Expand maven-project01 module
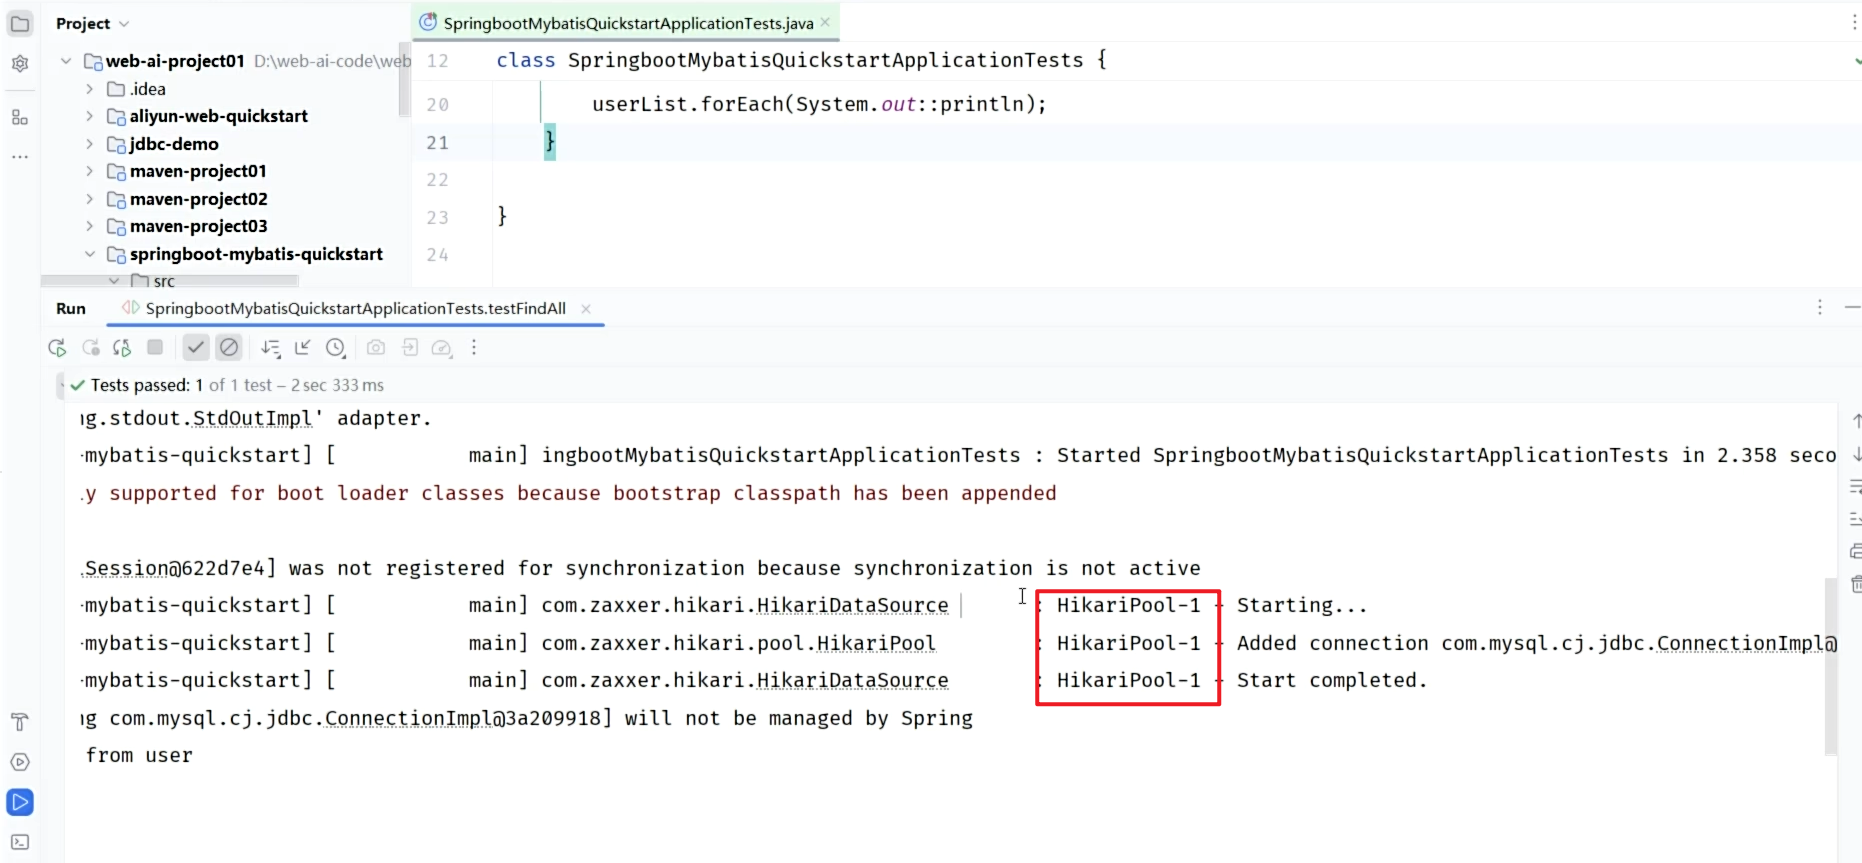1862x863 pixels. coord(89,171)
